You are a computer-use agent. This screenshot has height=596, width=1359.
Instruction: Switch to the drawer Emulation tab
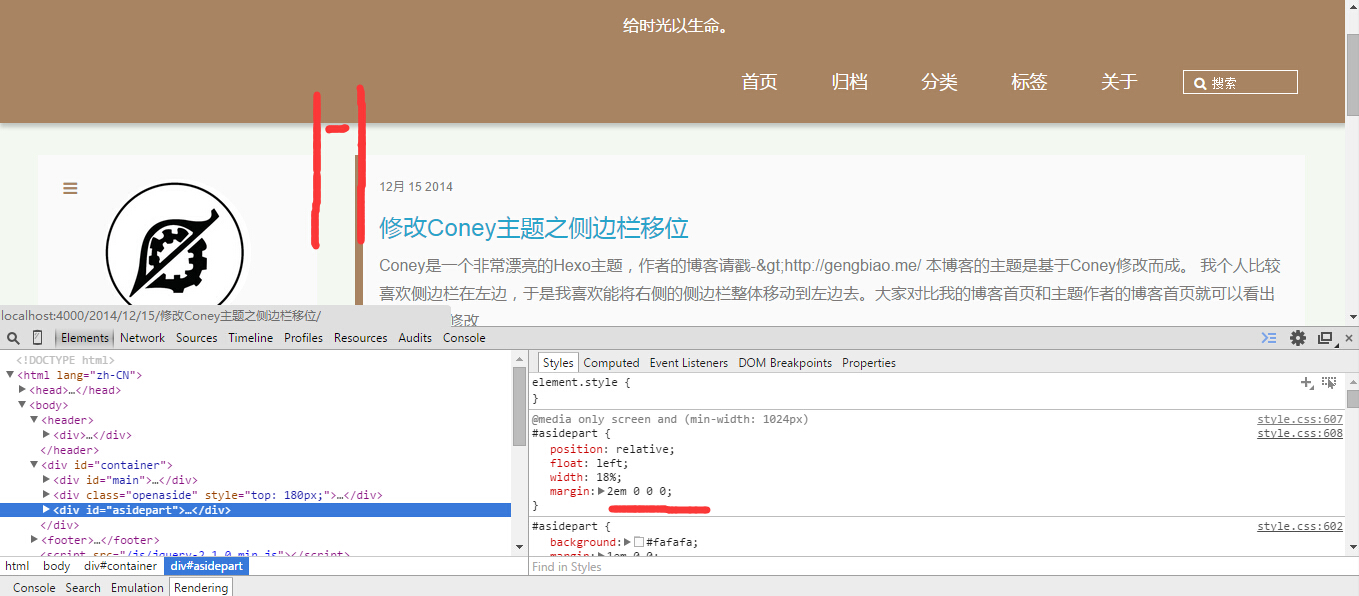point(137,588)
